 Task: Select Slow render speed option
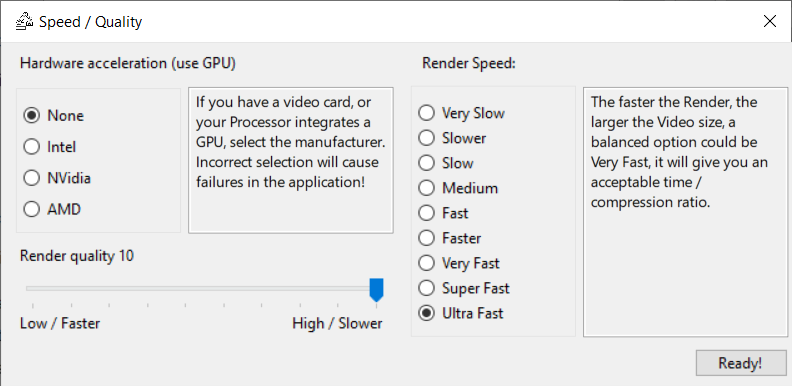(446, 163)
